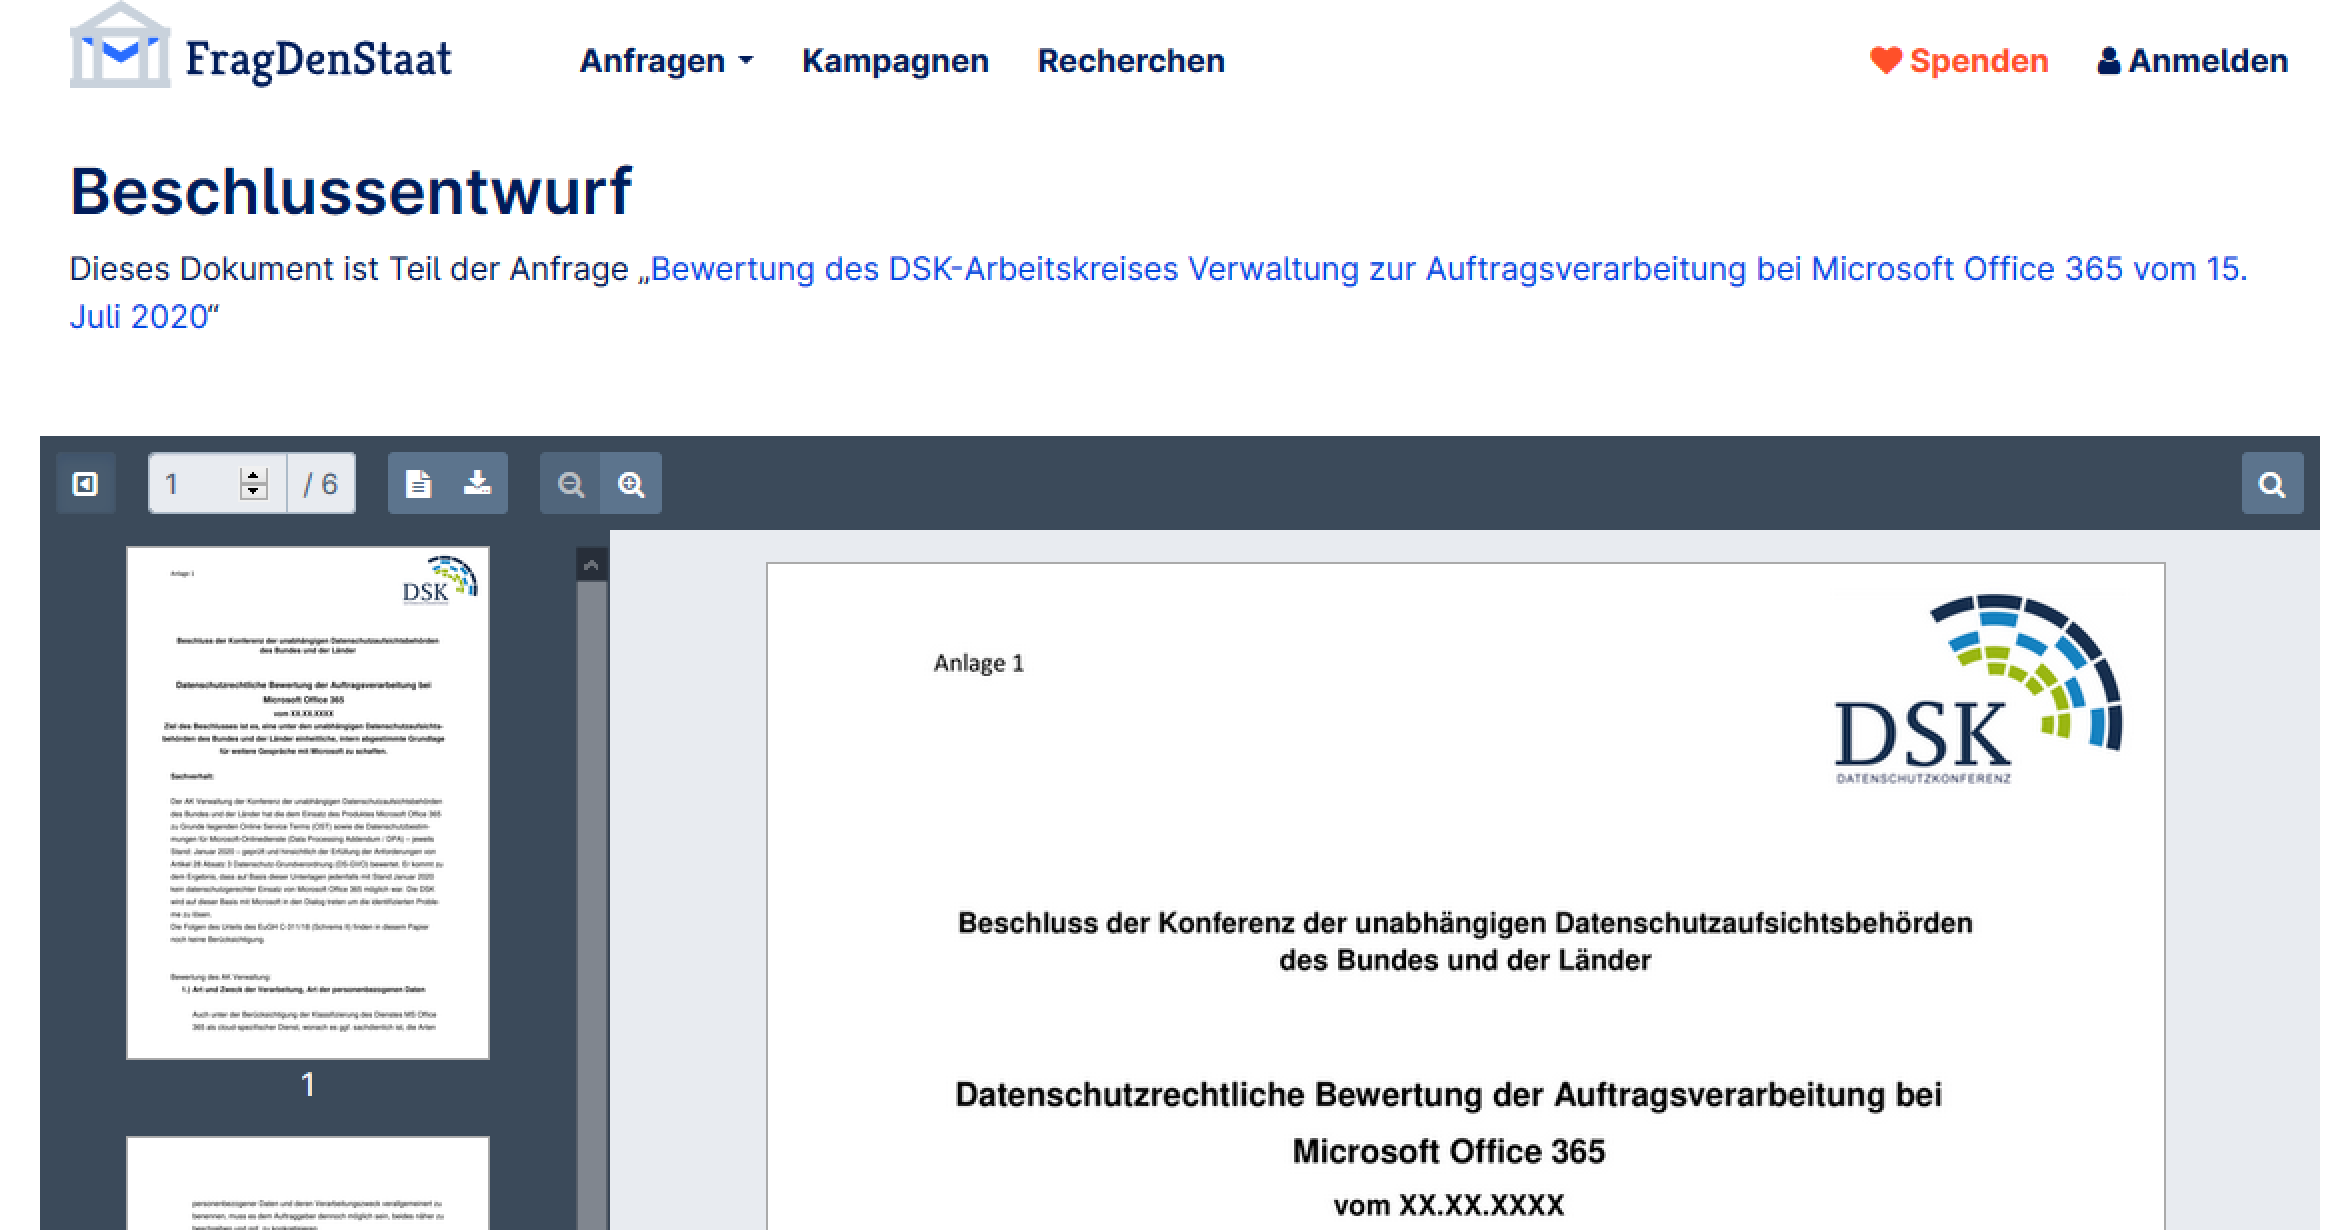Select the page 2 thumbnail

pos(308,1185)
